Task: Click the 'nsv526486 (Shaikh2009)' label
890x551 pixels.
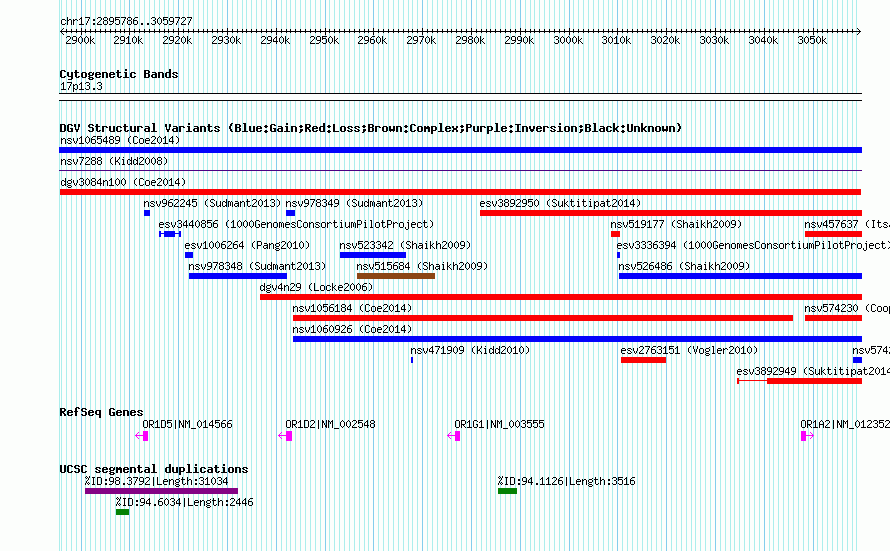Action: click(685, 266)
